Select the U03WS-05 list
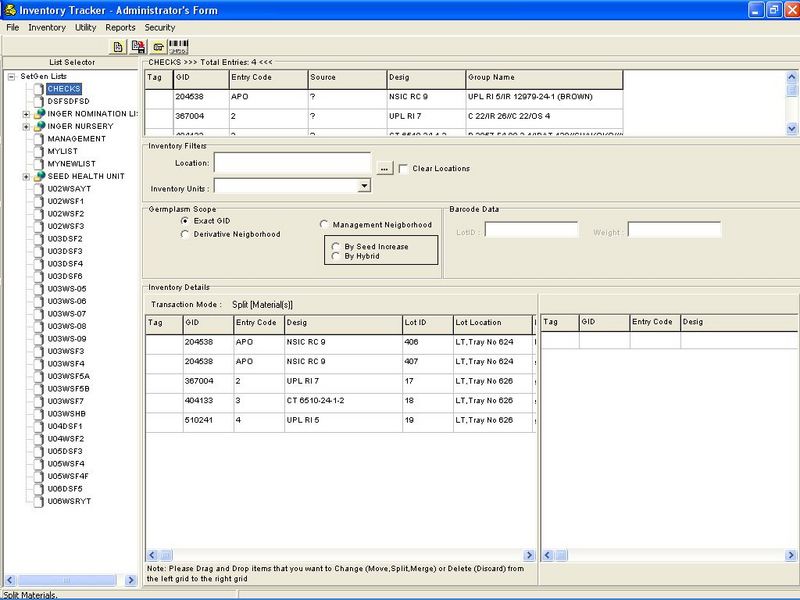 click(67, 289)
